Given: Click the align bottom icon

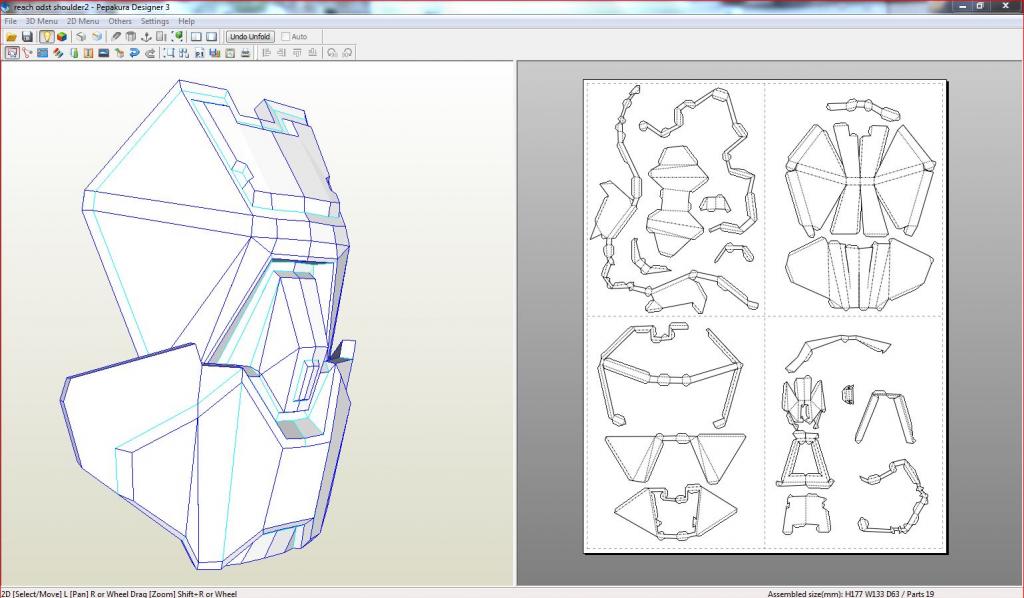Looking at the screenshot, I should coord(313,53).
